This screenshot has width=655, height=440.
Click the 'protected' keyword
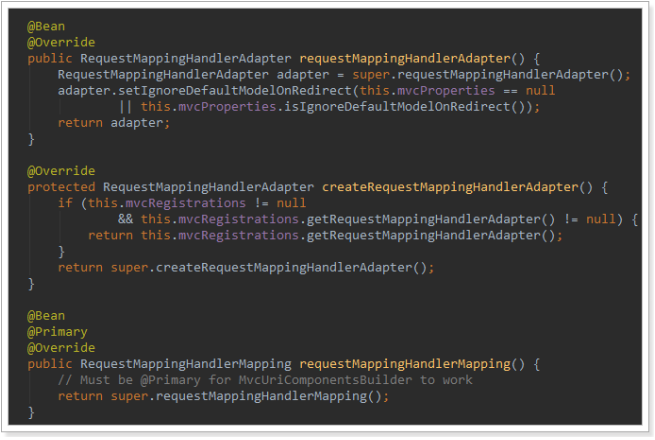pyautogui.click(x=61, y=187)
